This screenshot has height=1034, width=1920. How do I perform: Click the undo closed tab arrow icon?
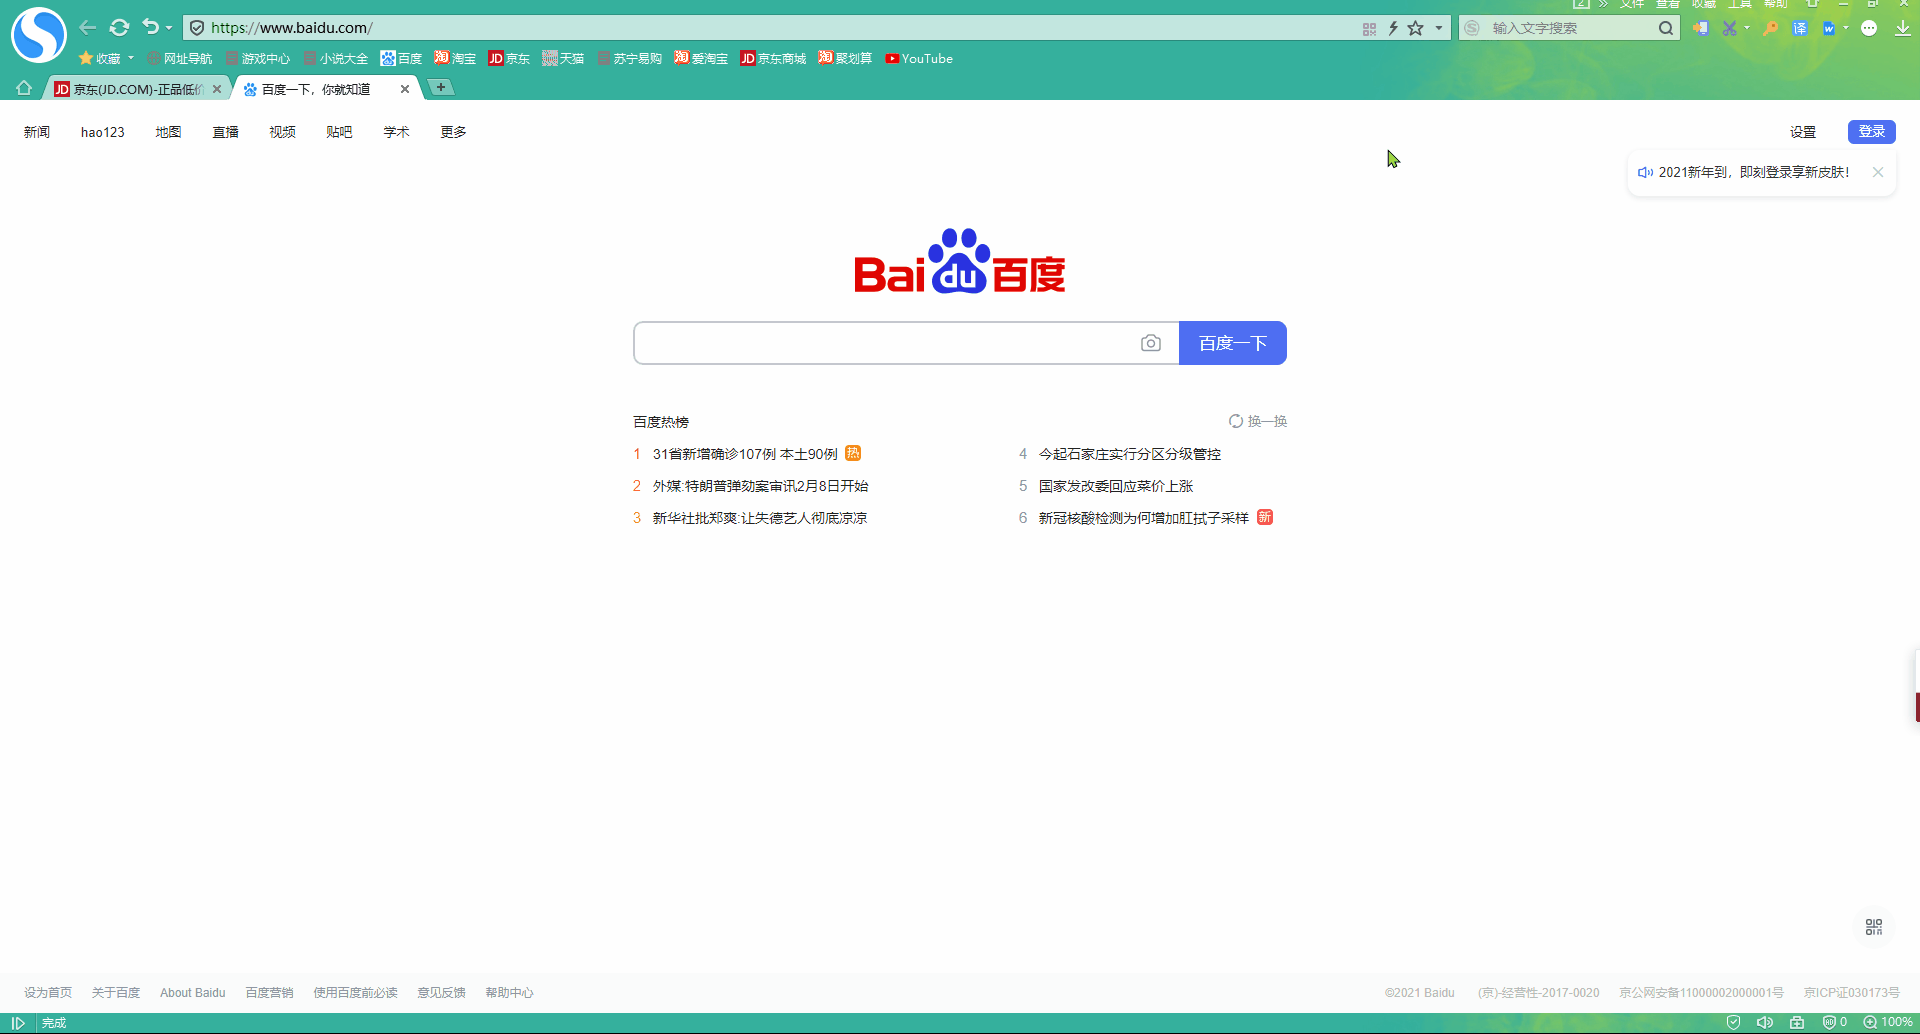click(150, 27)
